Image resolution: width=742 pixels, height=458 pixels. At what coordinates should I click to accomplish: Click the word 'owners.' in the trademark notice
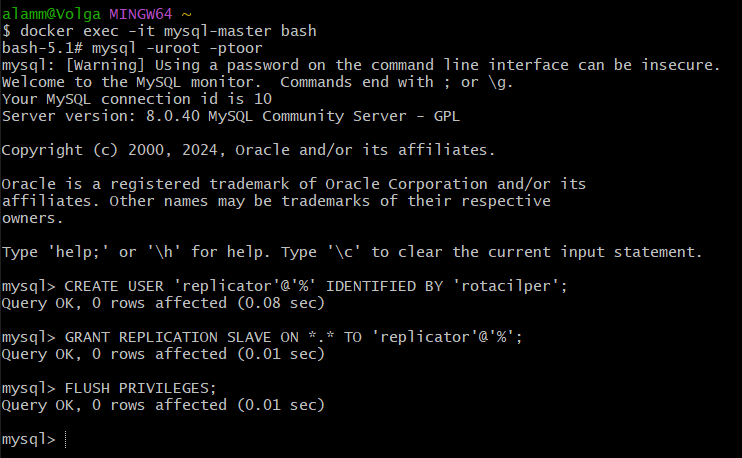point(32,219)
